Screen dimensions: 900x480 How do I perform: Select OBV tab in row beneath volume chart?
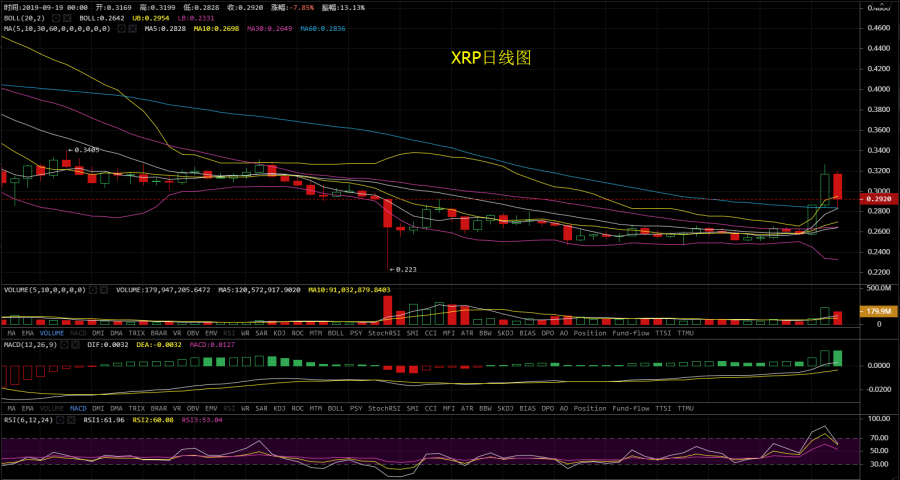click(193, 332)
